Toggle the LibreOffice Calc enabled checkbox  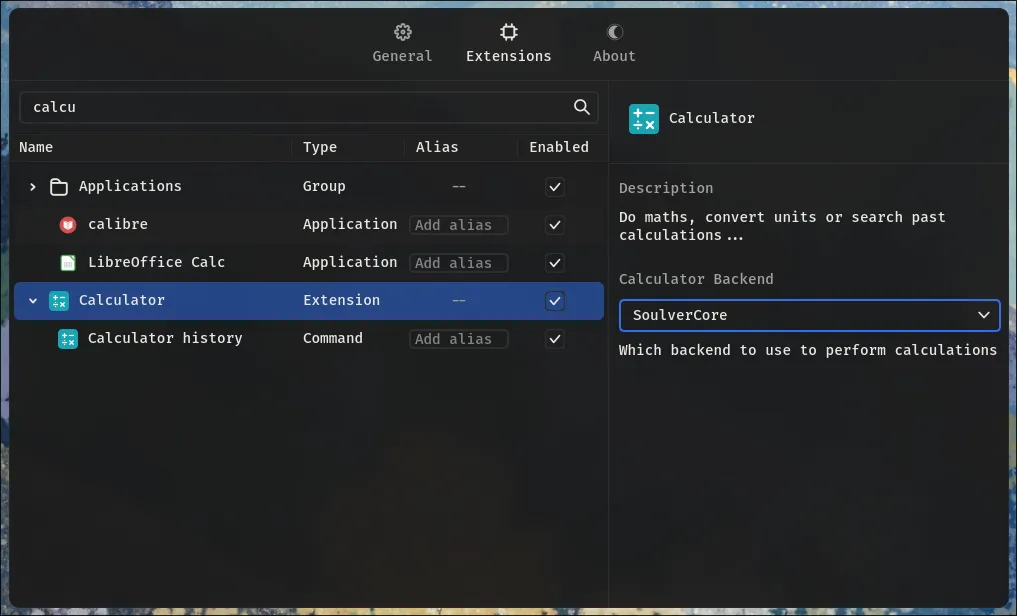(x=555, y=263)
